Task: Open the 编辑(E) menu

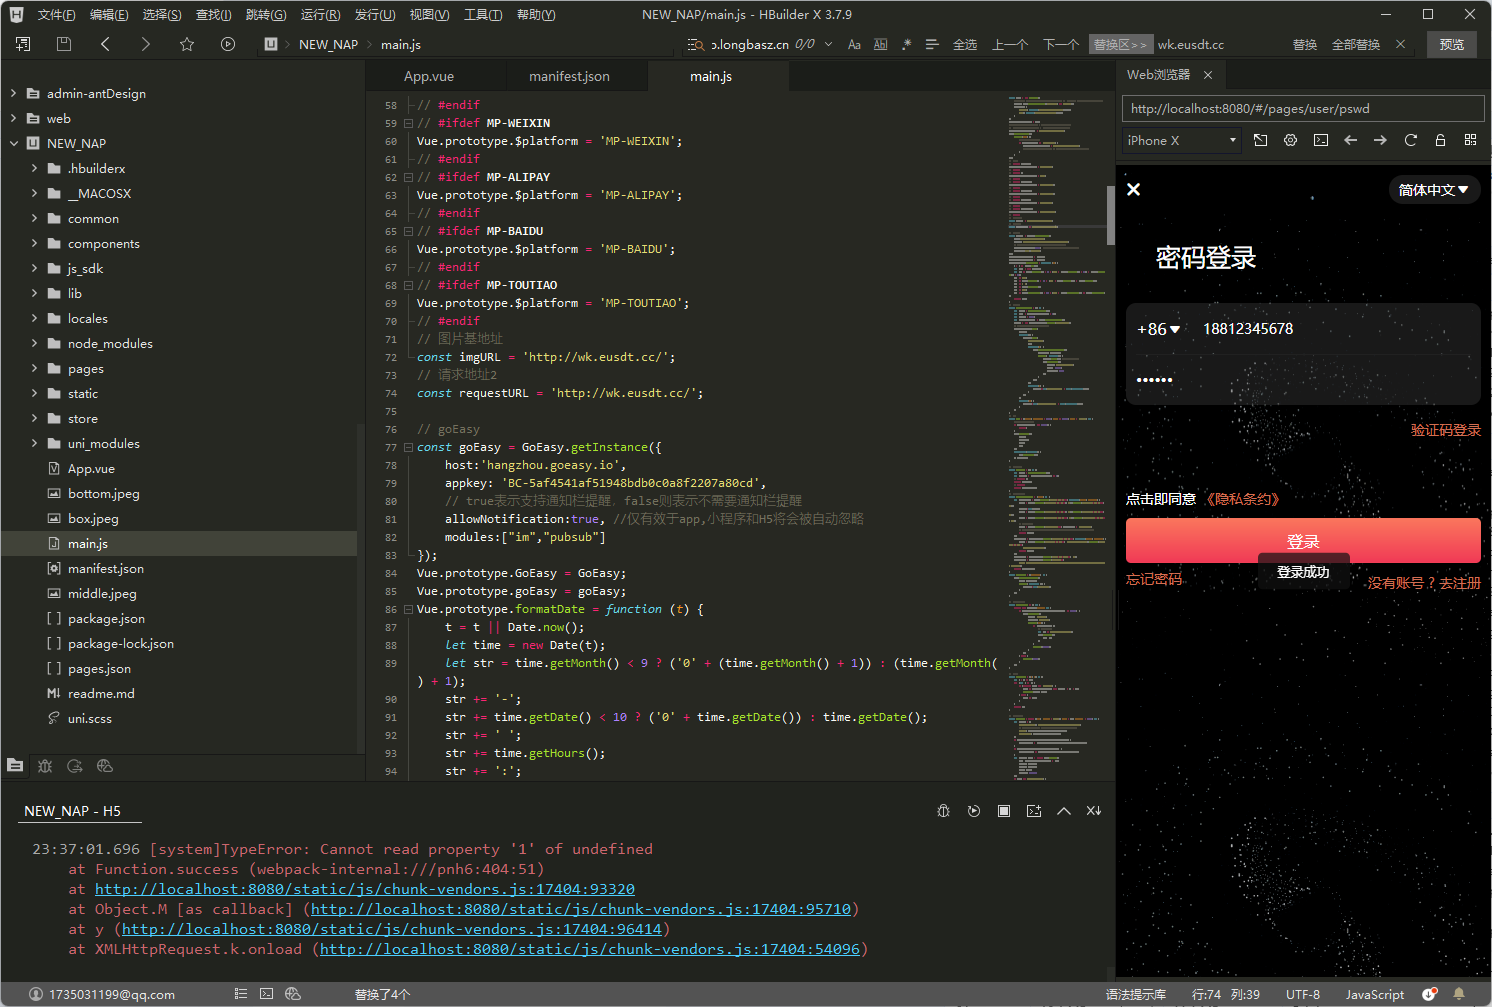Action: [109, 14]
